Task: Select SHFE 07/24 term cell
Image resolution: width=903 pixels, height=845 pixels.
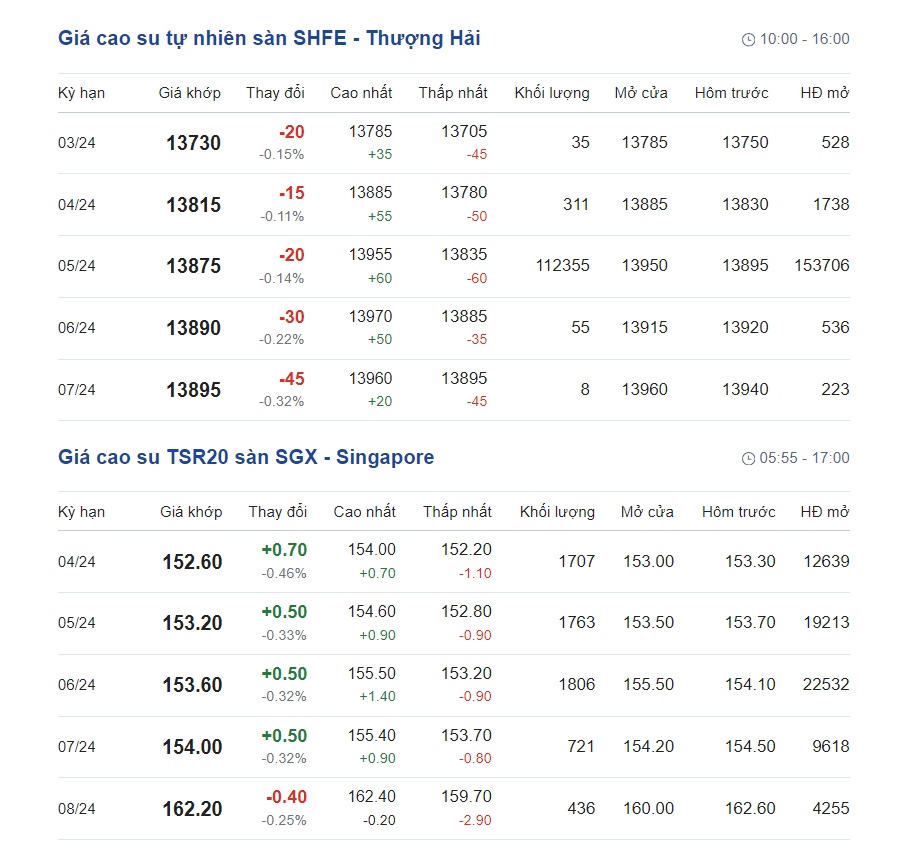Action: point(77,390)
